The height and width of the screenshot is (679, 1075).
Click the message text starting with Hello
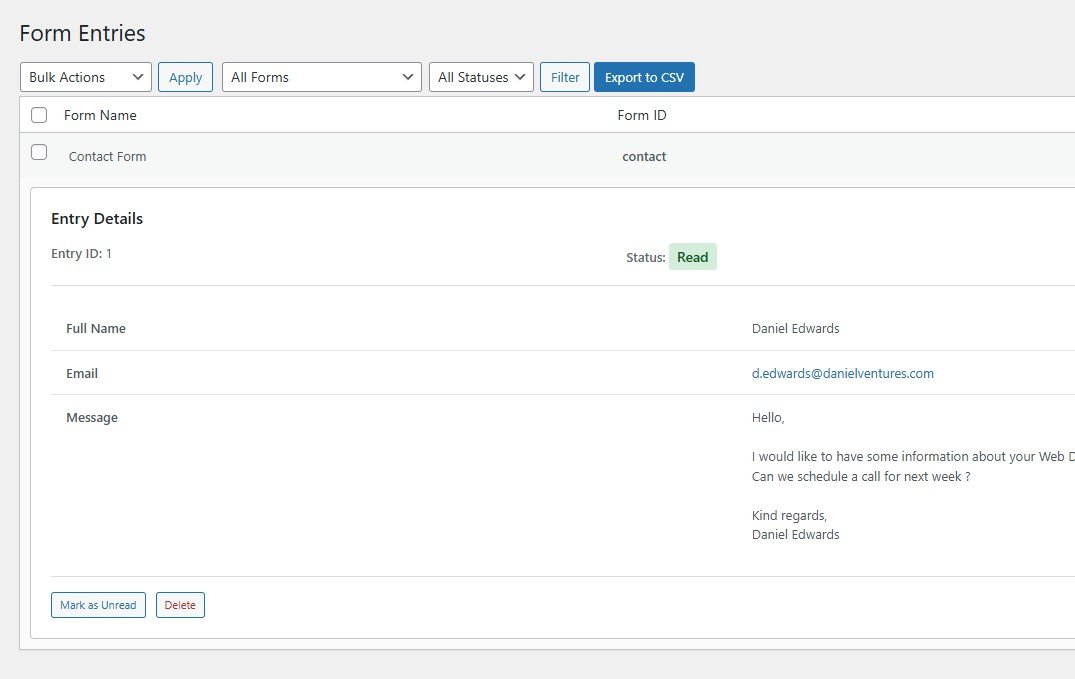(x=768, y=418)
